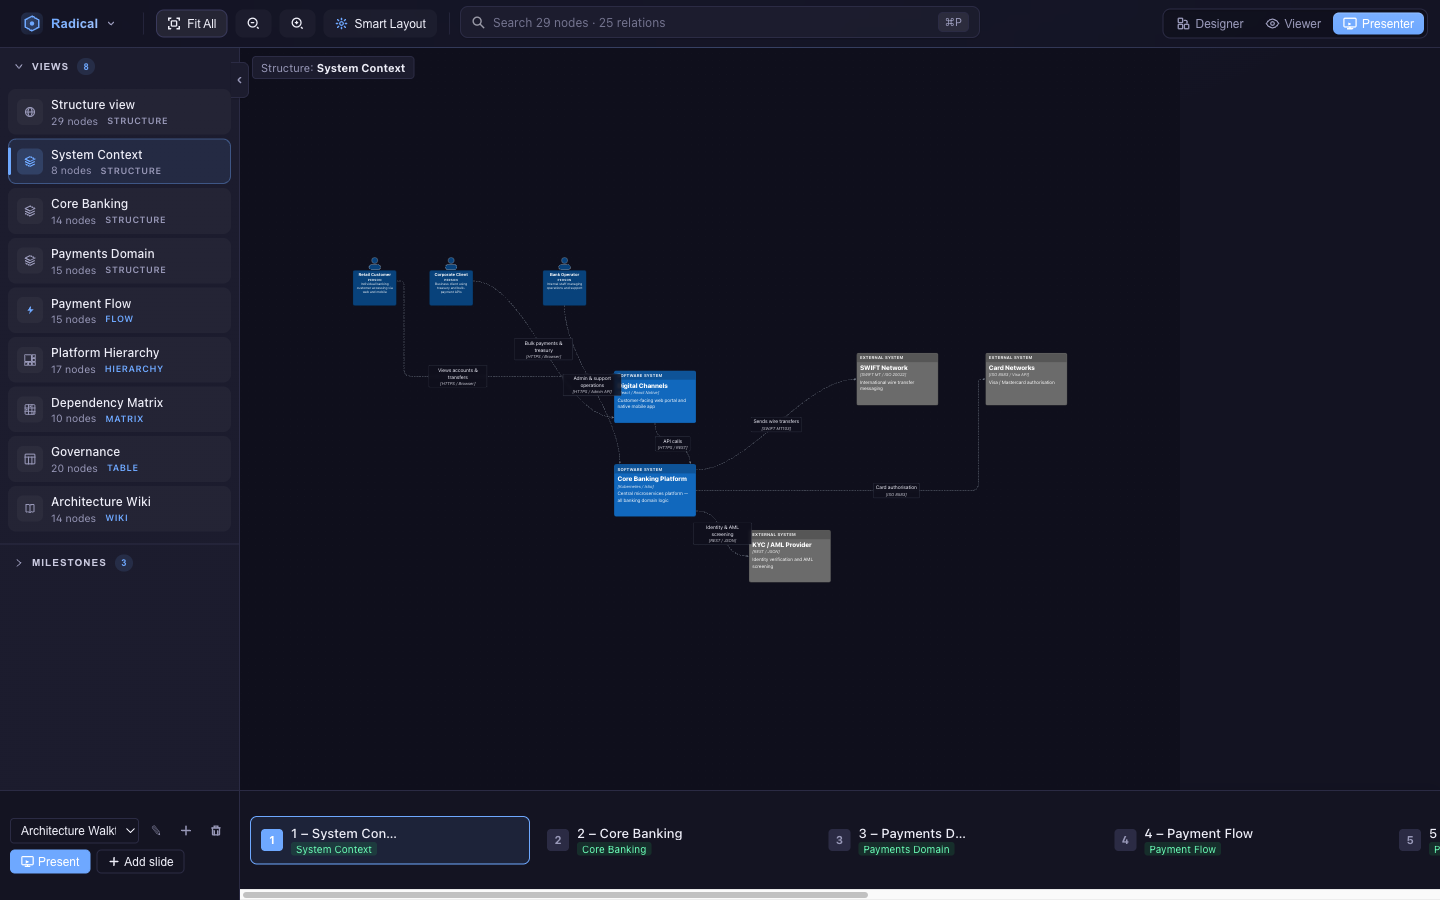Add a new walkthrough with plus icon

tap(186, 831)
